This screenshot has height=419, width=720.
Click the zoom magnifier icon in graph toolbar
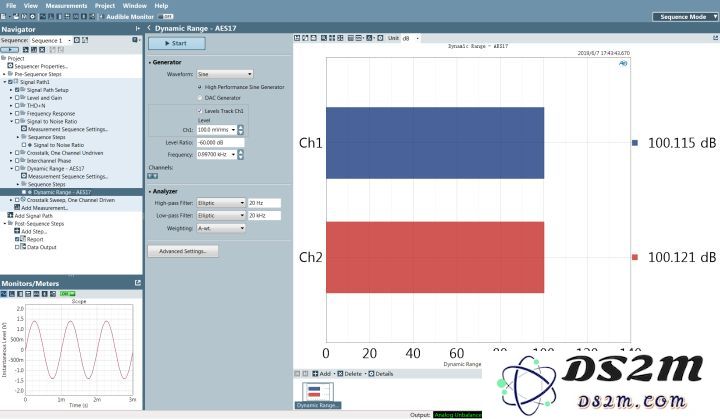[324, 38]
